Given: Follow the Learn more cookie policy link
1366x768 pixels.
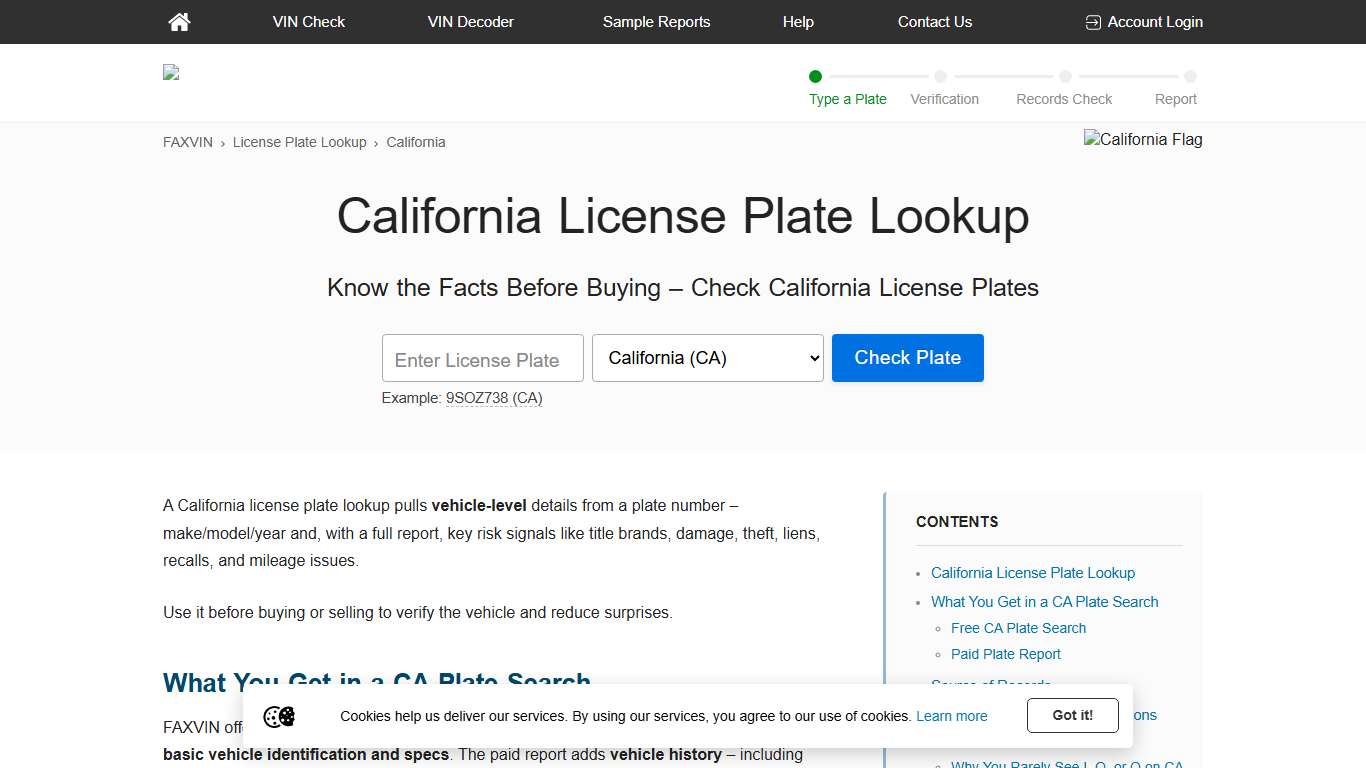Looking at the screenshot, I should [x=951, y=716].
